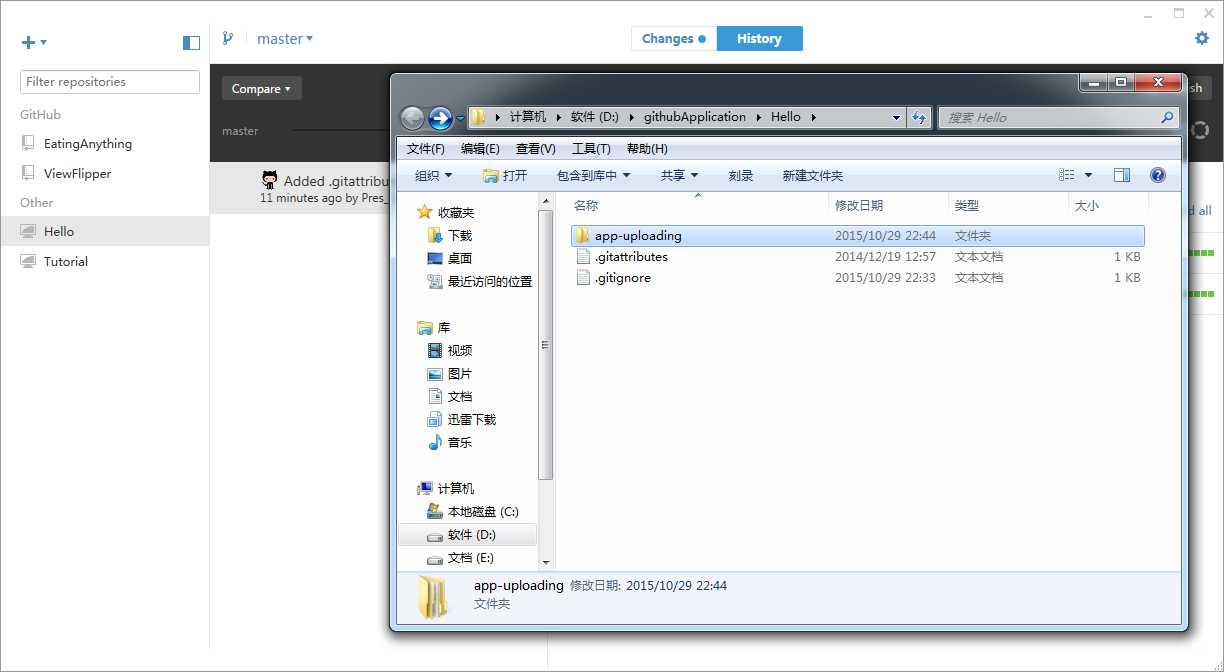Click the Explorer forward navigation arrow
Viewport: 1224px width, 672px height.
coord(440,118)
